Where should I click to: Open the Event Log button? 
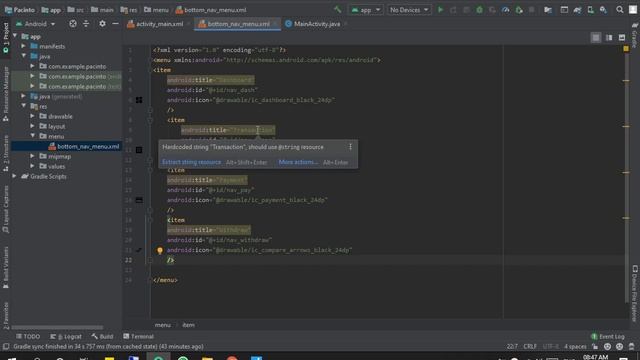point(608,336)
